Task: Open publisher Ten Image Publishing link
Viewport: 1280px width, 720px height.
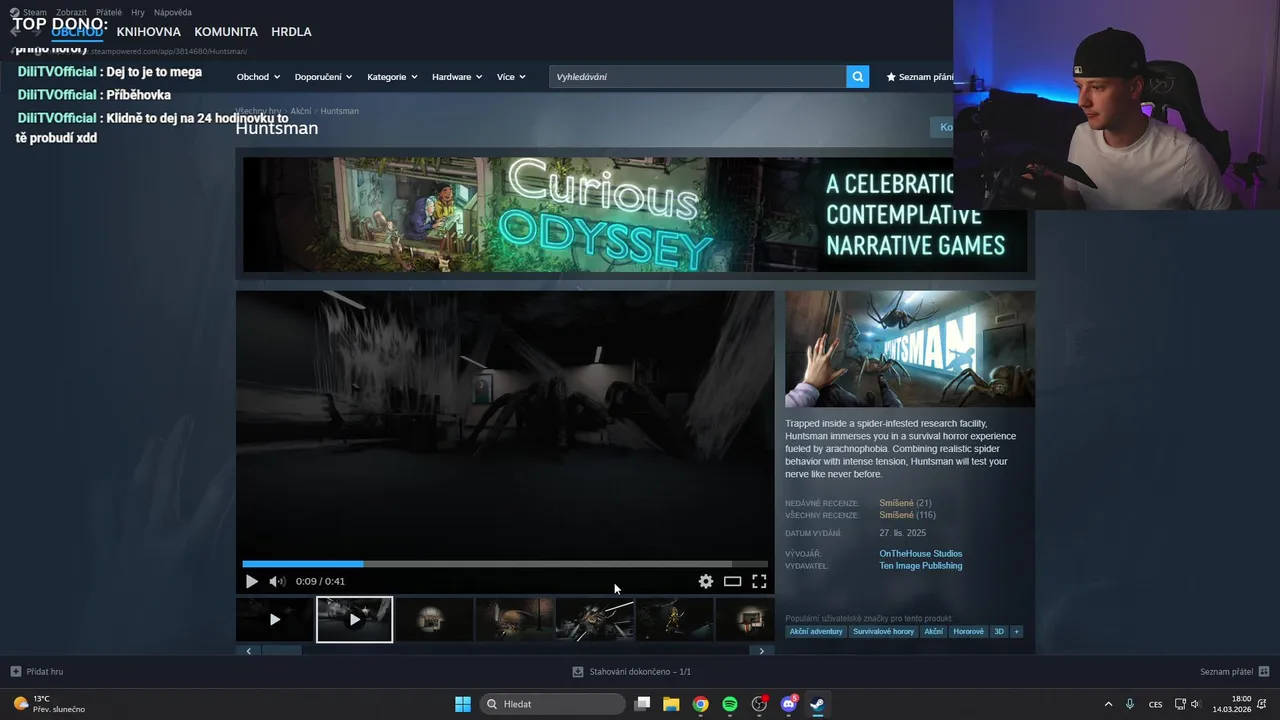Action: click(921, 566)
